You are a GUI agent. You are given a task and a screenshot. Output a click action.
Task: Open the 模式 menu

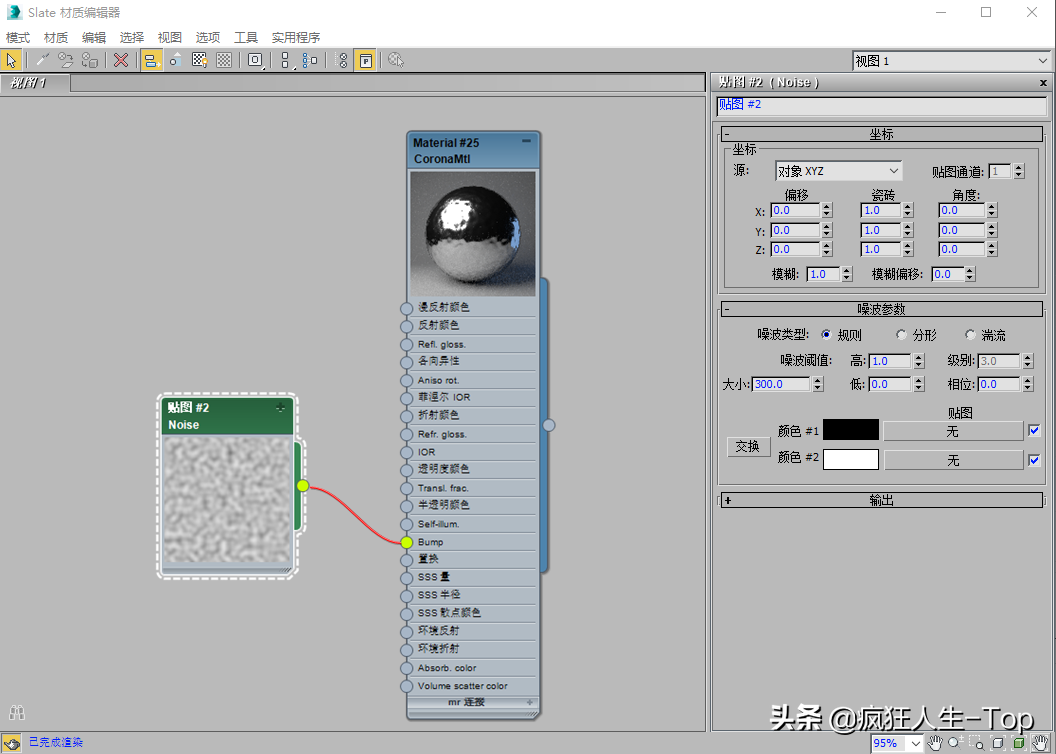click(18, 38)
